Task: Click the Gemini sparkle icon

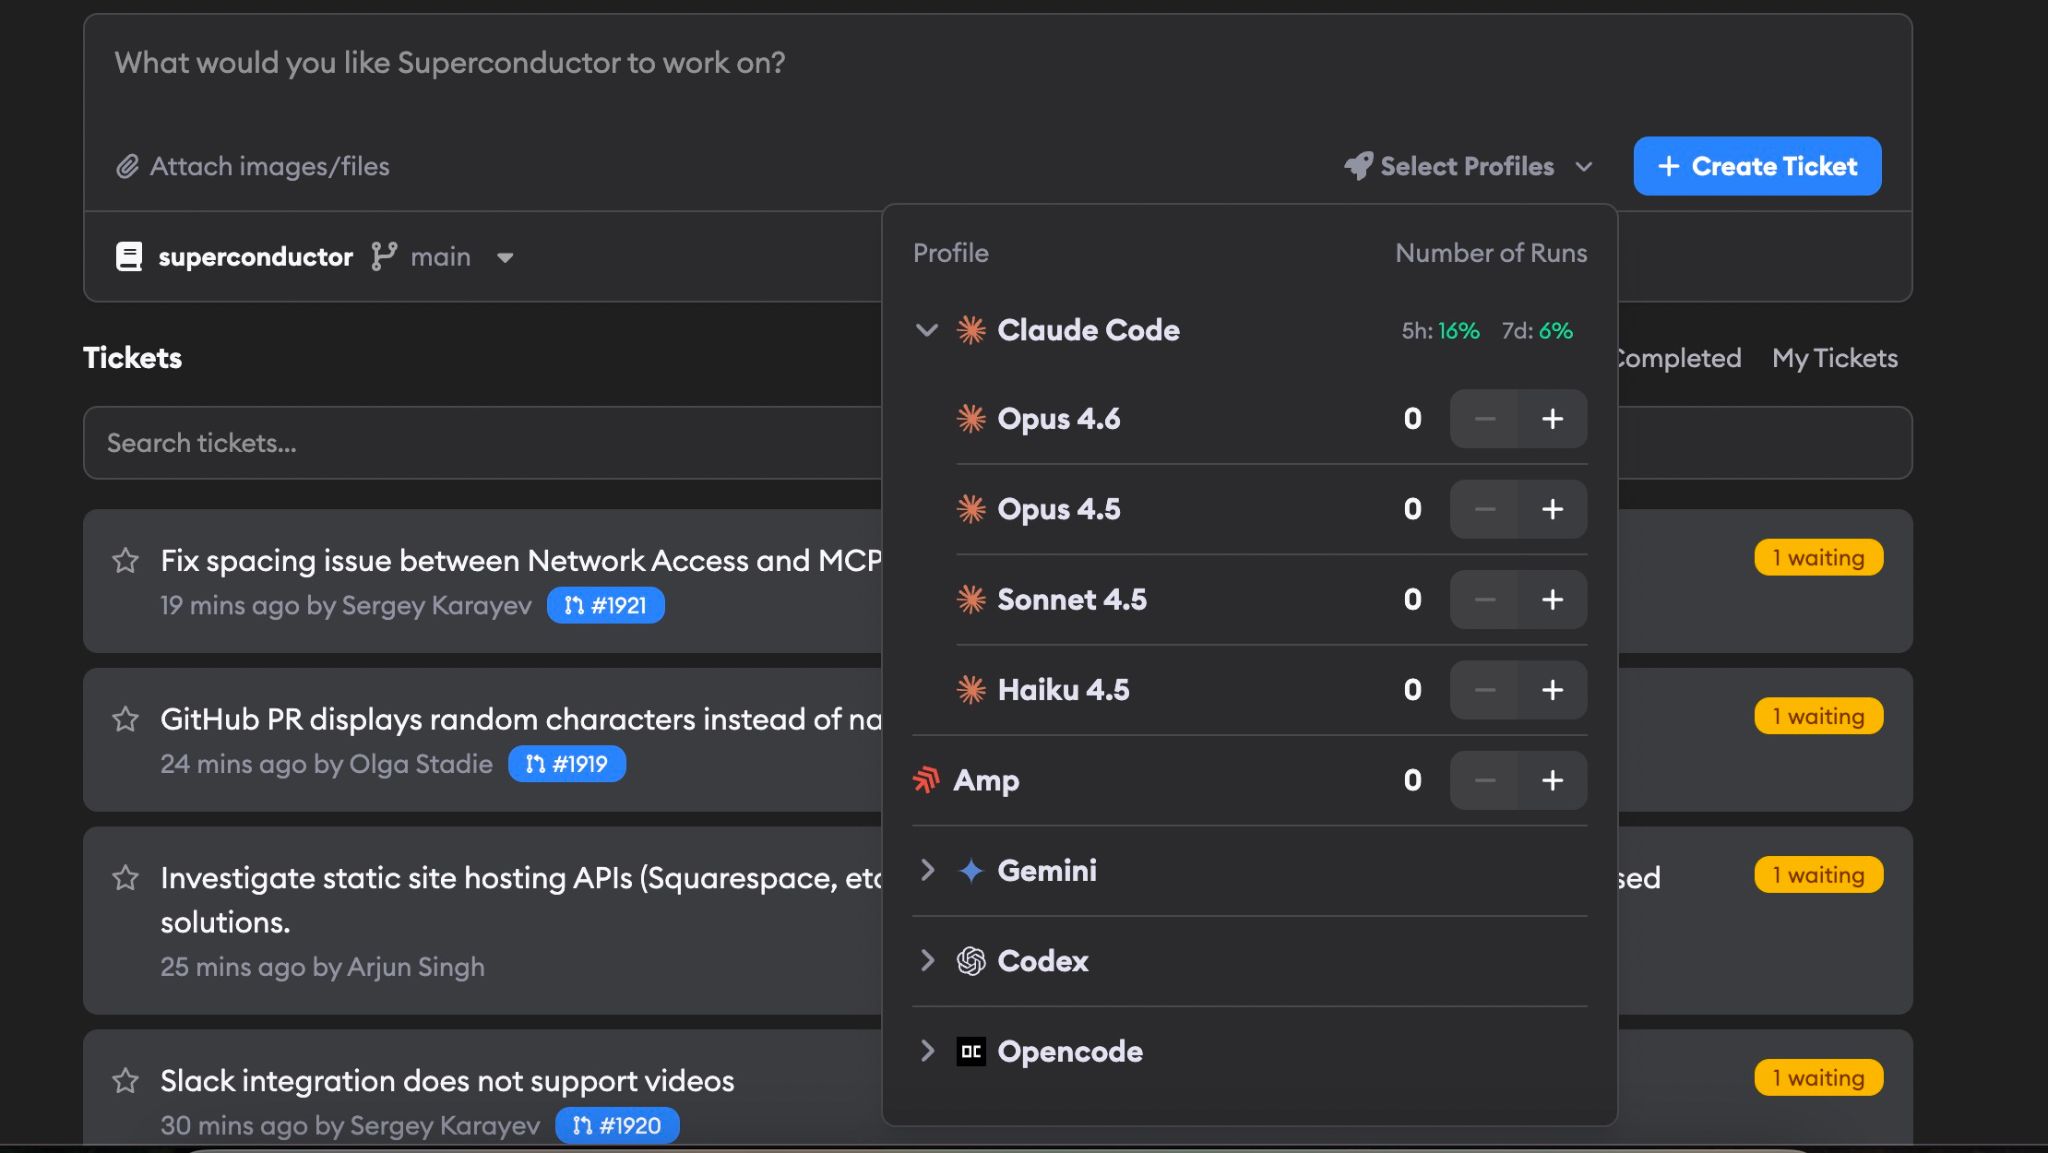Action: coord(969,870)
